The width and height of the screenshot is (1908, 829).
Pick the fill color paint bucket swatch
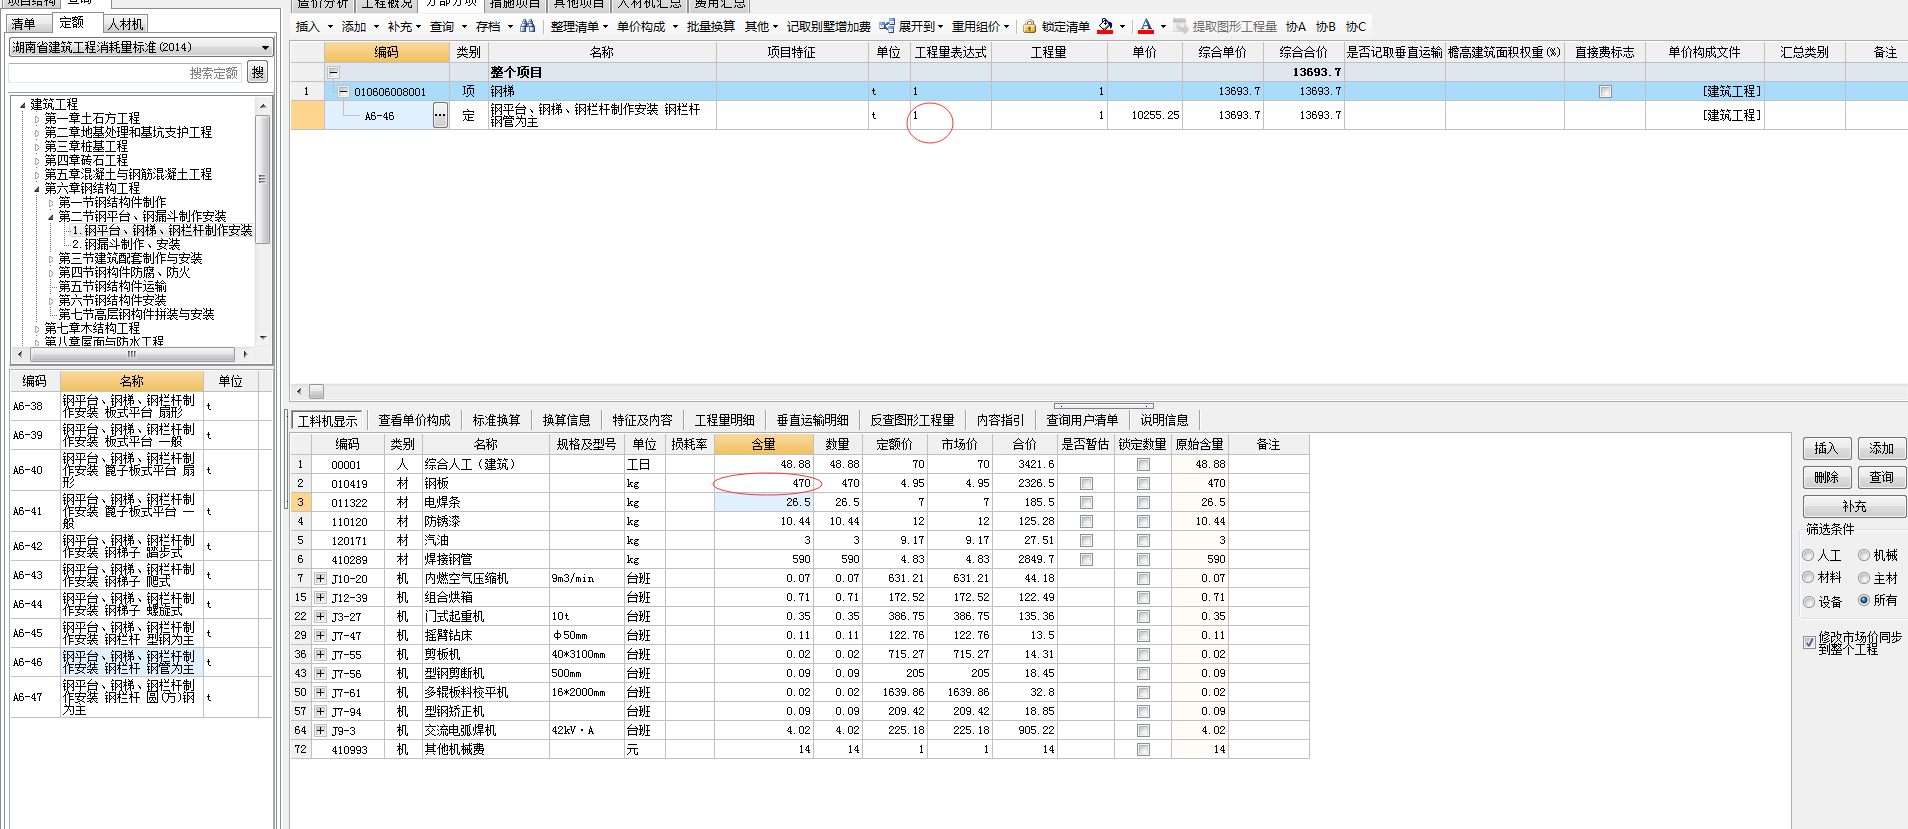tap(1105, 26)
